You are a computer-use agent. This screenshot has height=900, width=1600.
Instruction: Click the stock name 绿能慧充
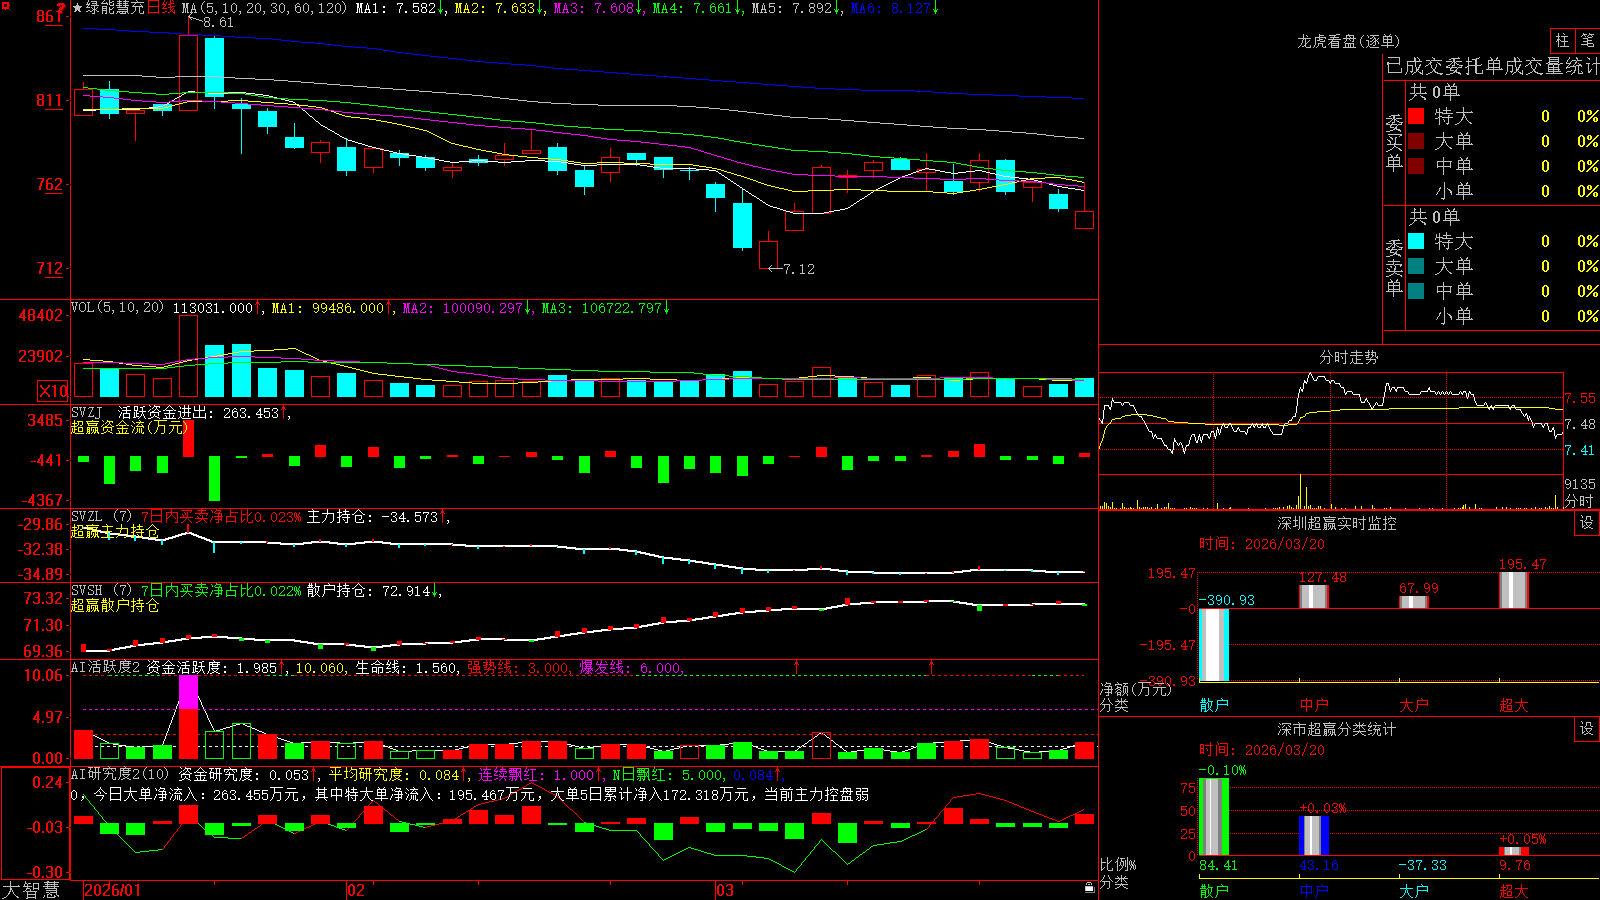click(115, 8)
